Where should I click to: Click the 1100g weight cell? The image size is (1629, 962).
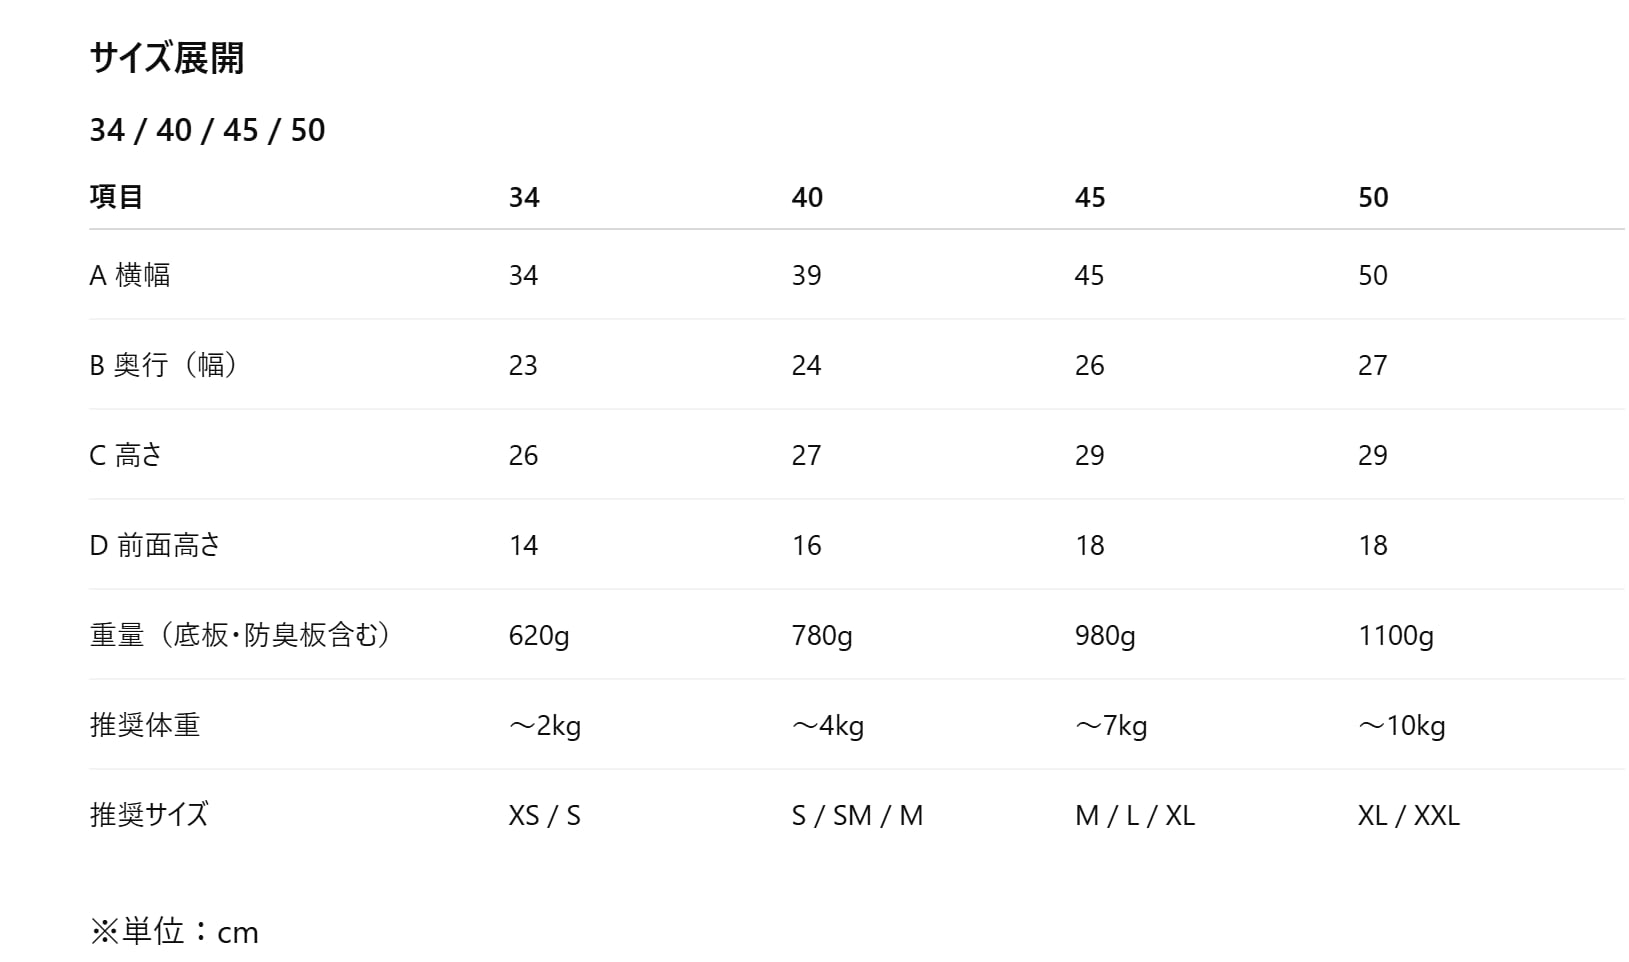(x=1396, y=635)
